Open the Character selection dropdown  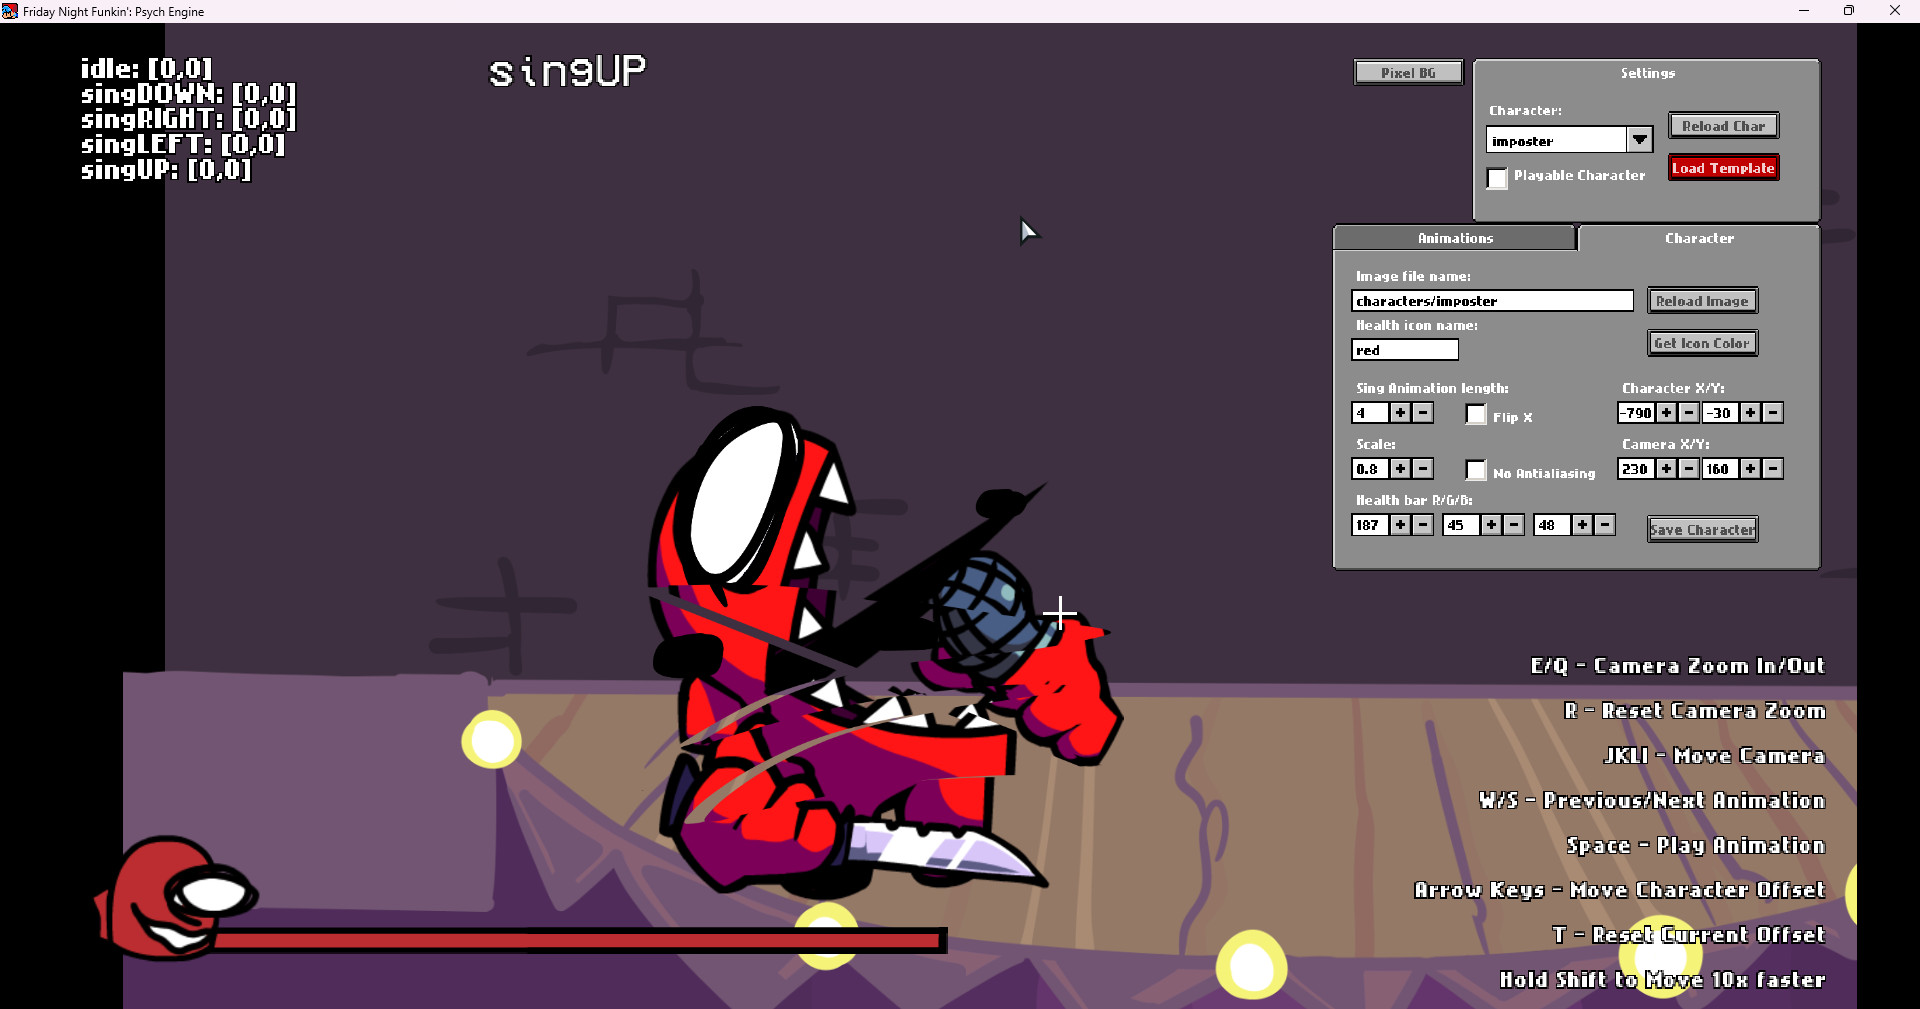[x=1639, y=140]
